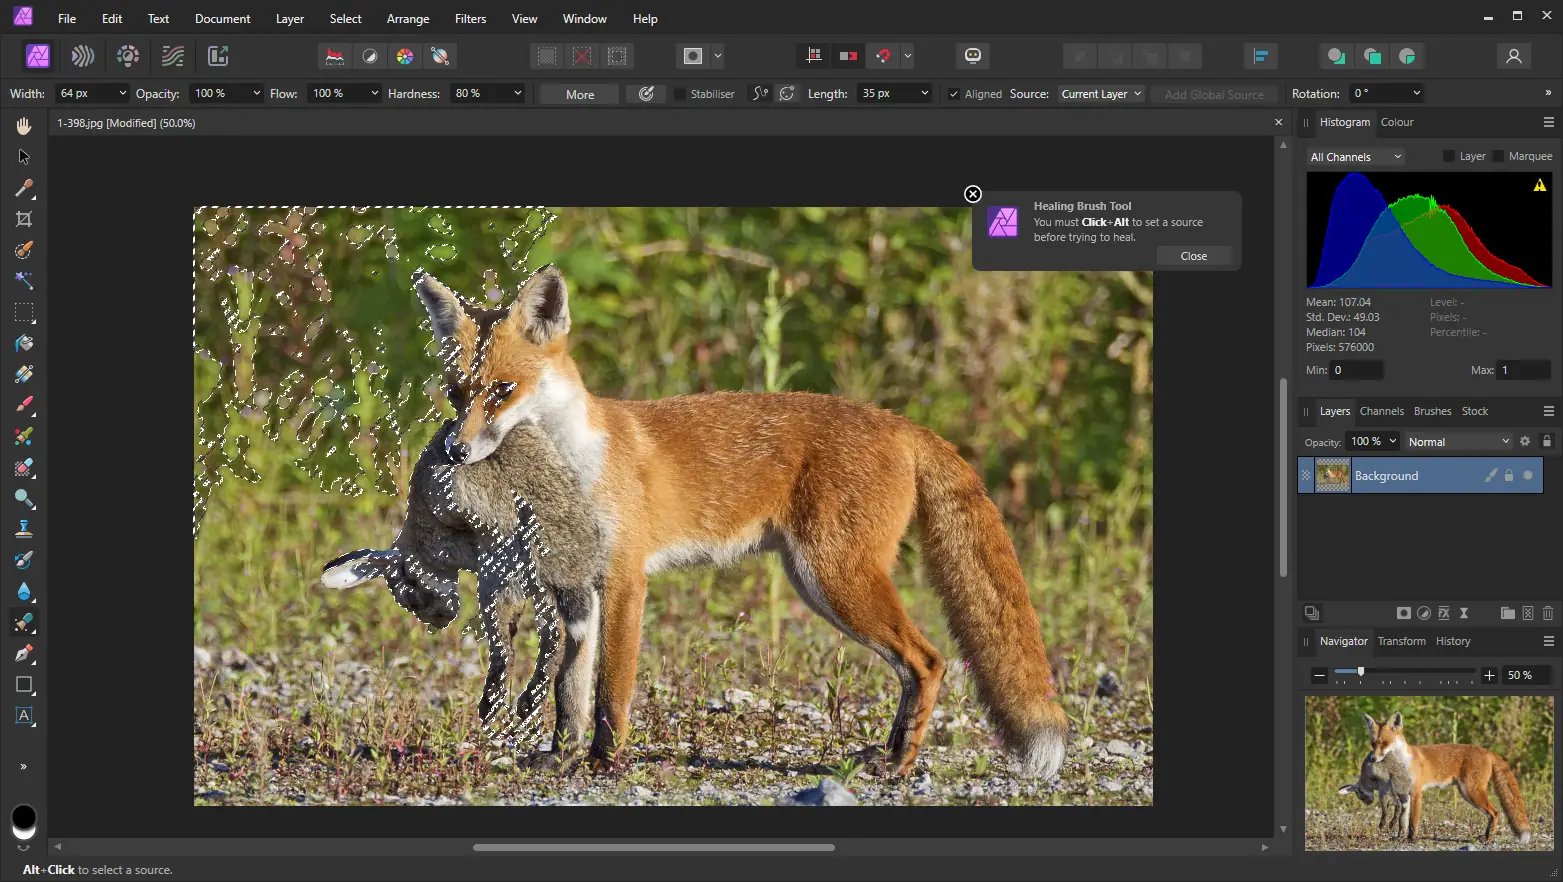Switch to the Brushes tab
1563x882 pixels.
(1432, 411)
